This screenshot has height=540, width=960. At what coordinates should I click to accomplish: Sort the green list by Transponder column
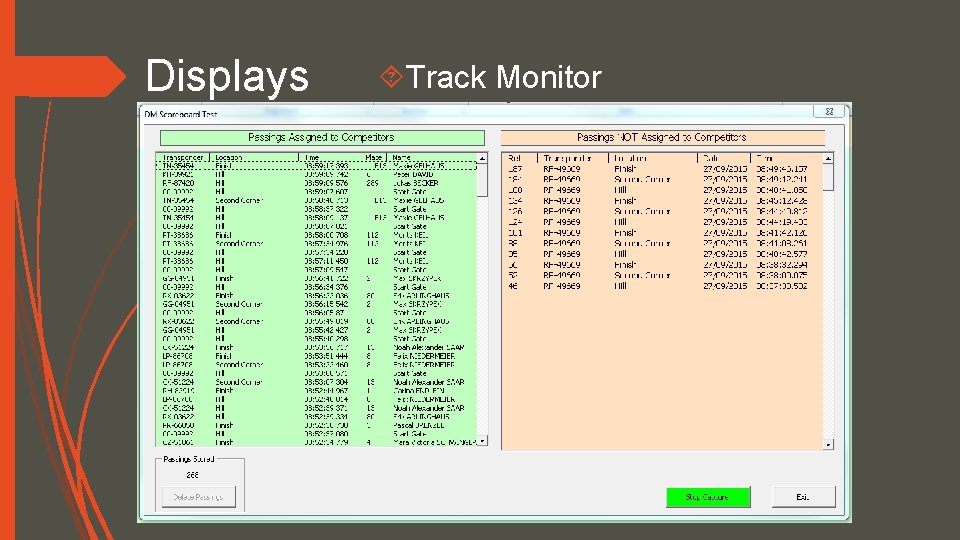[x=184, y=157]
